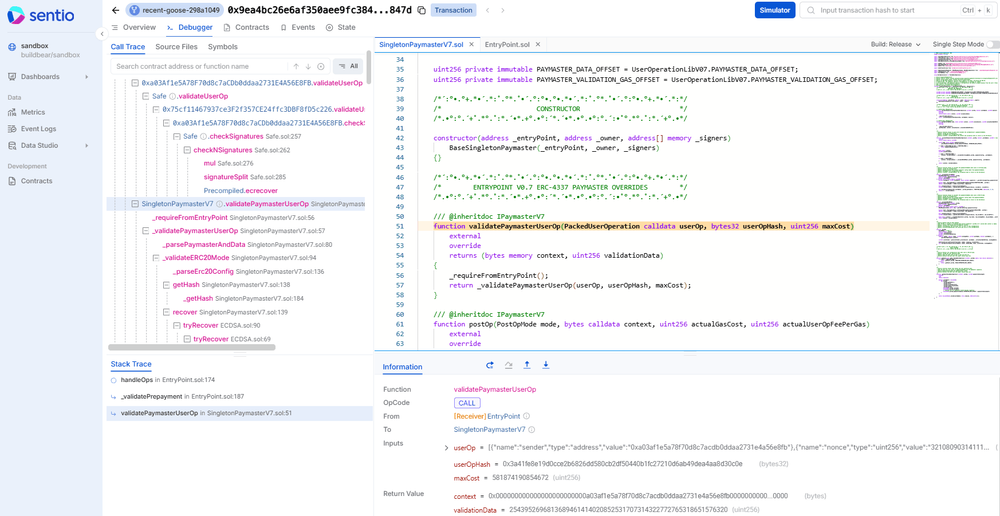Click the call trace horizontal scrollbar
The image size is (1000, 516).
pos(192,348)
